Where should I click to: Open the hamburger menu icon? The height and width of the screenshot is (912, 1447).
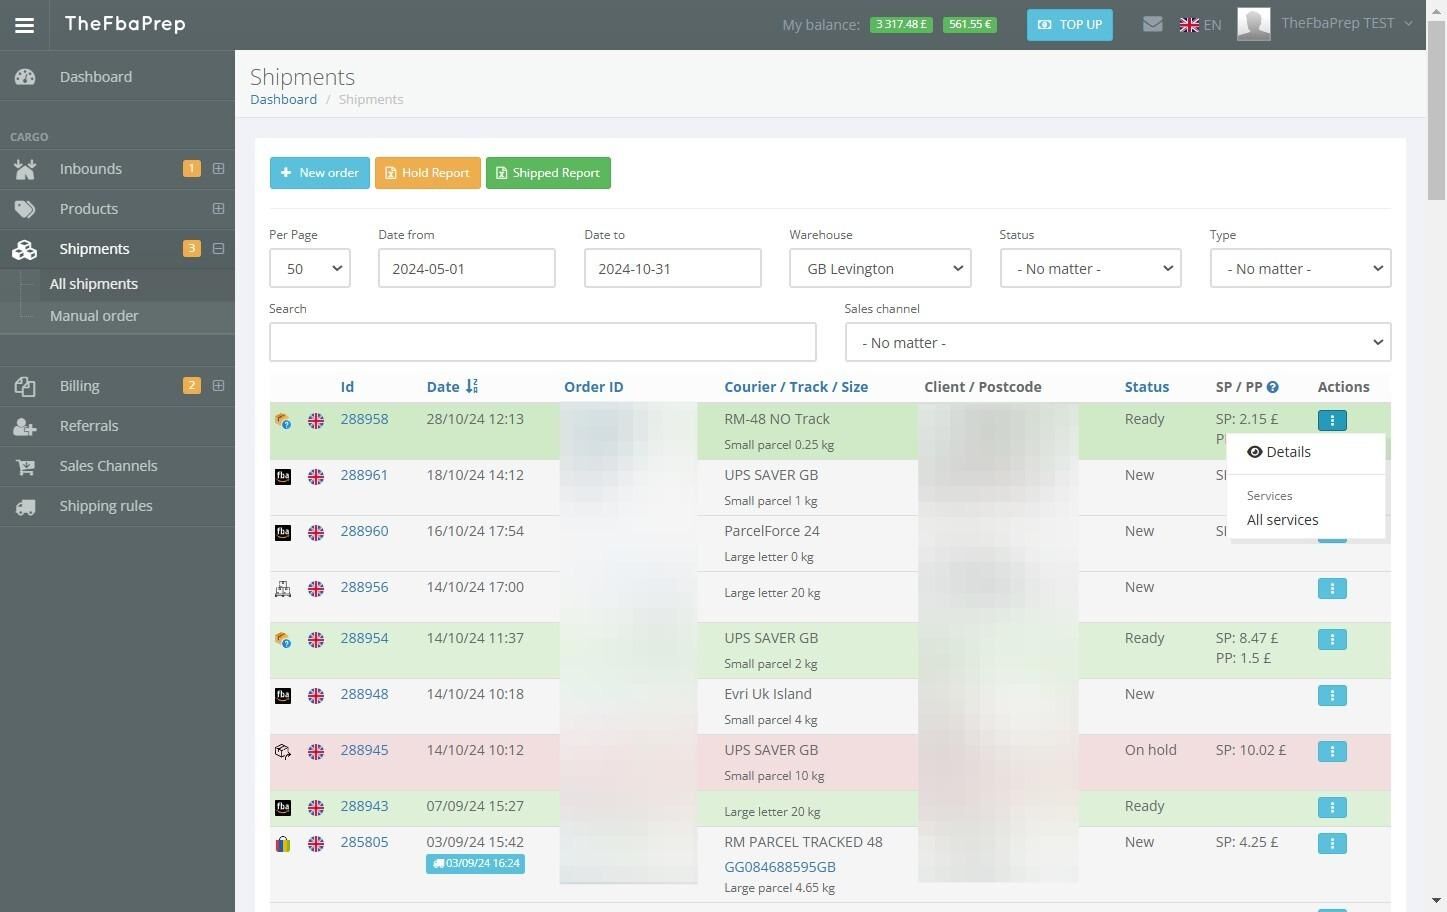[x=24, y=25]
